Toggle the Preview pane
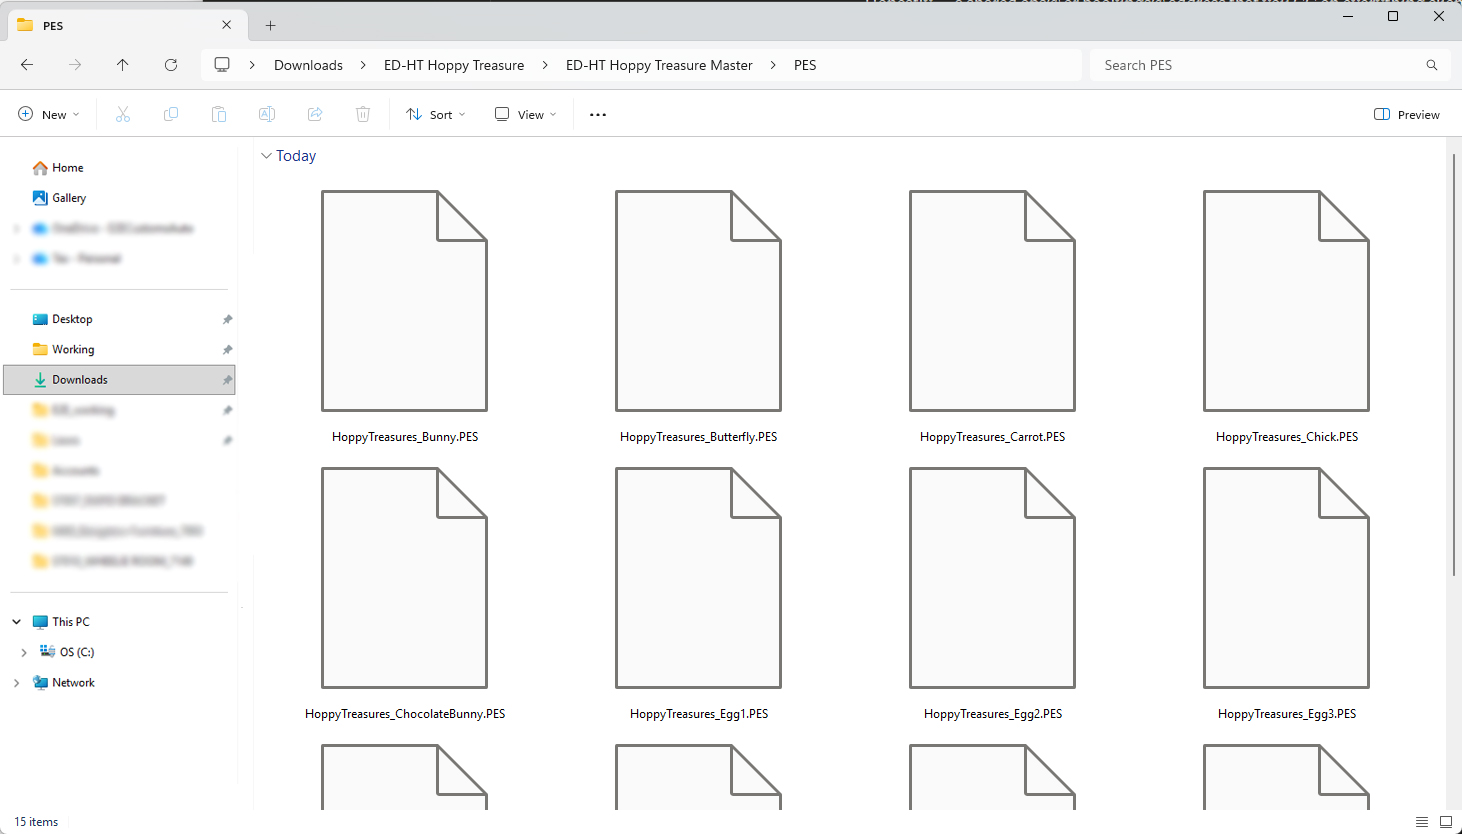This screenshot has height=834, width=1462. 1406,114
